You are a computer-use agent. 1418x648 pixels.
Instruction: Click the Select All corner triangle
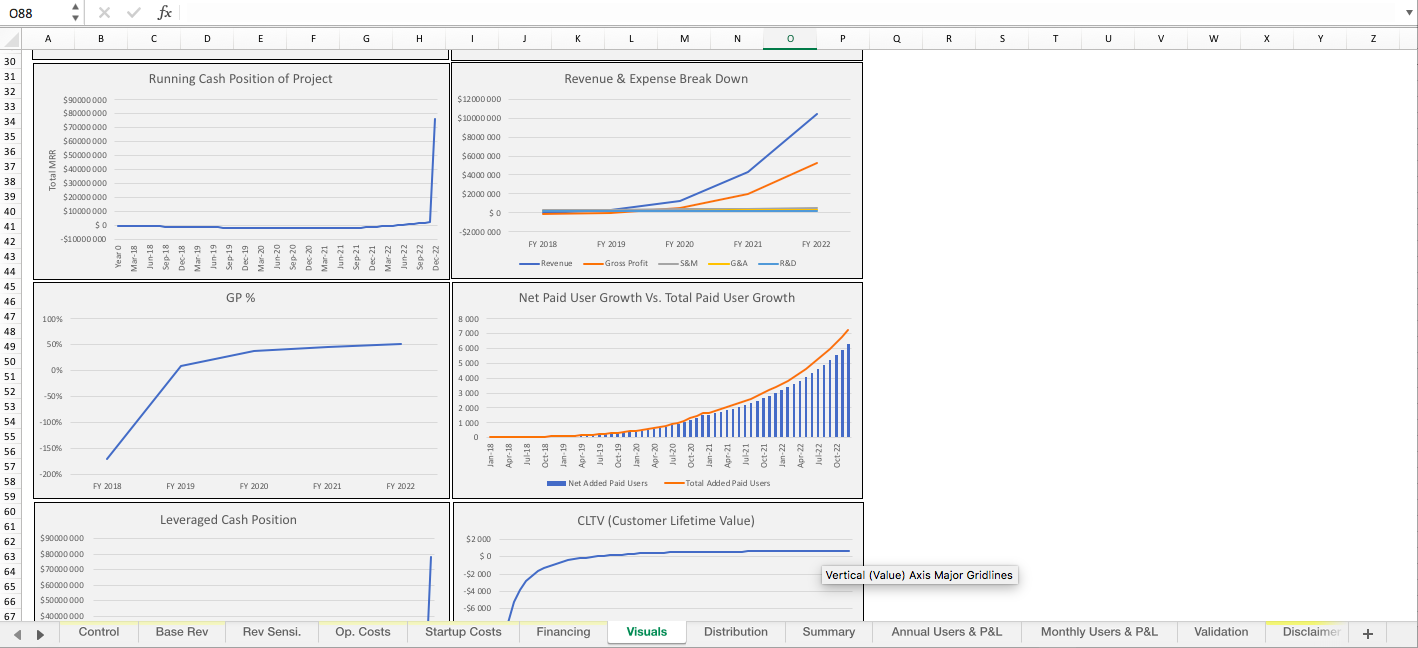(9, 39)
